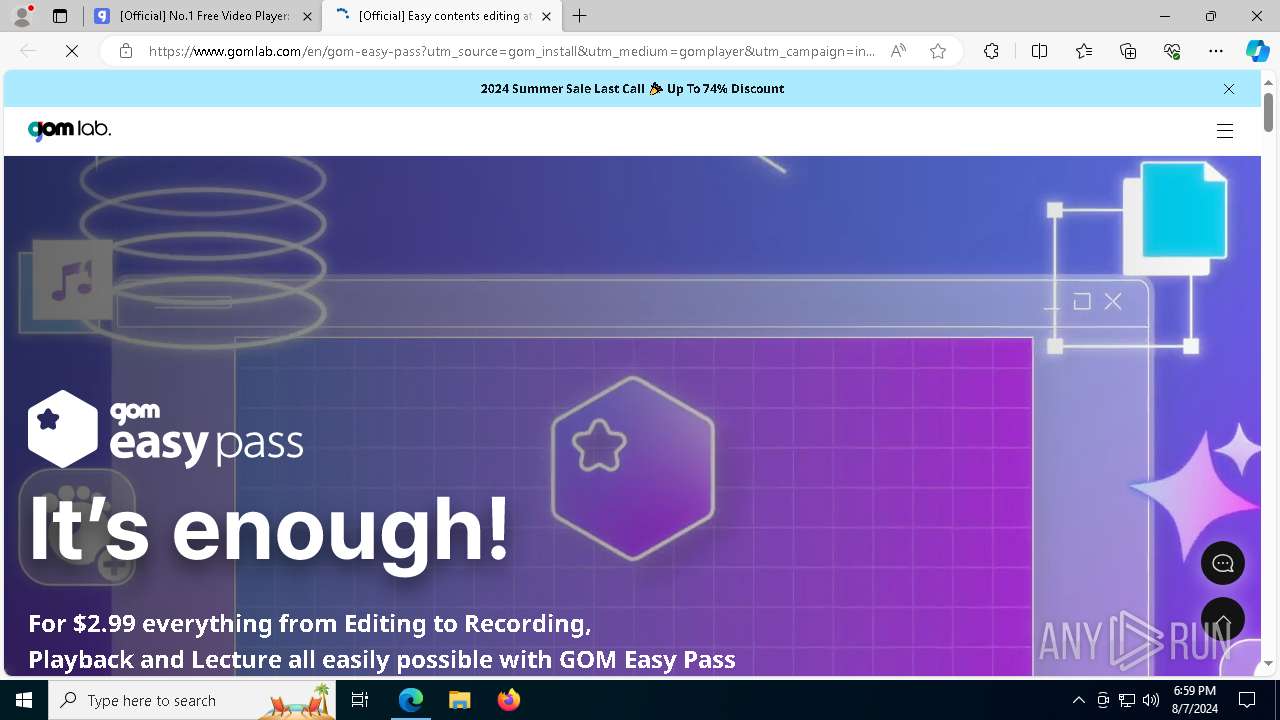The width and height of the screenshot is (1280, 720).
Task: Open the Favorites list
Action: point(1084,51)
